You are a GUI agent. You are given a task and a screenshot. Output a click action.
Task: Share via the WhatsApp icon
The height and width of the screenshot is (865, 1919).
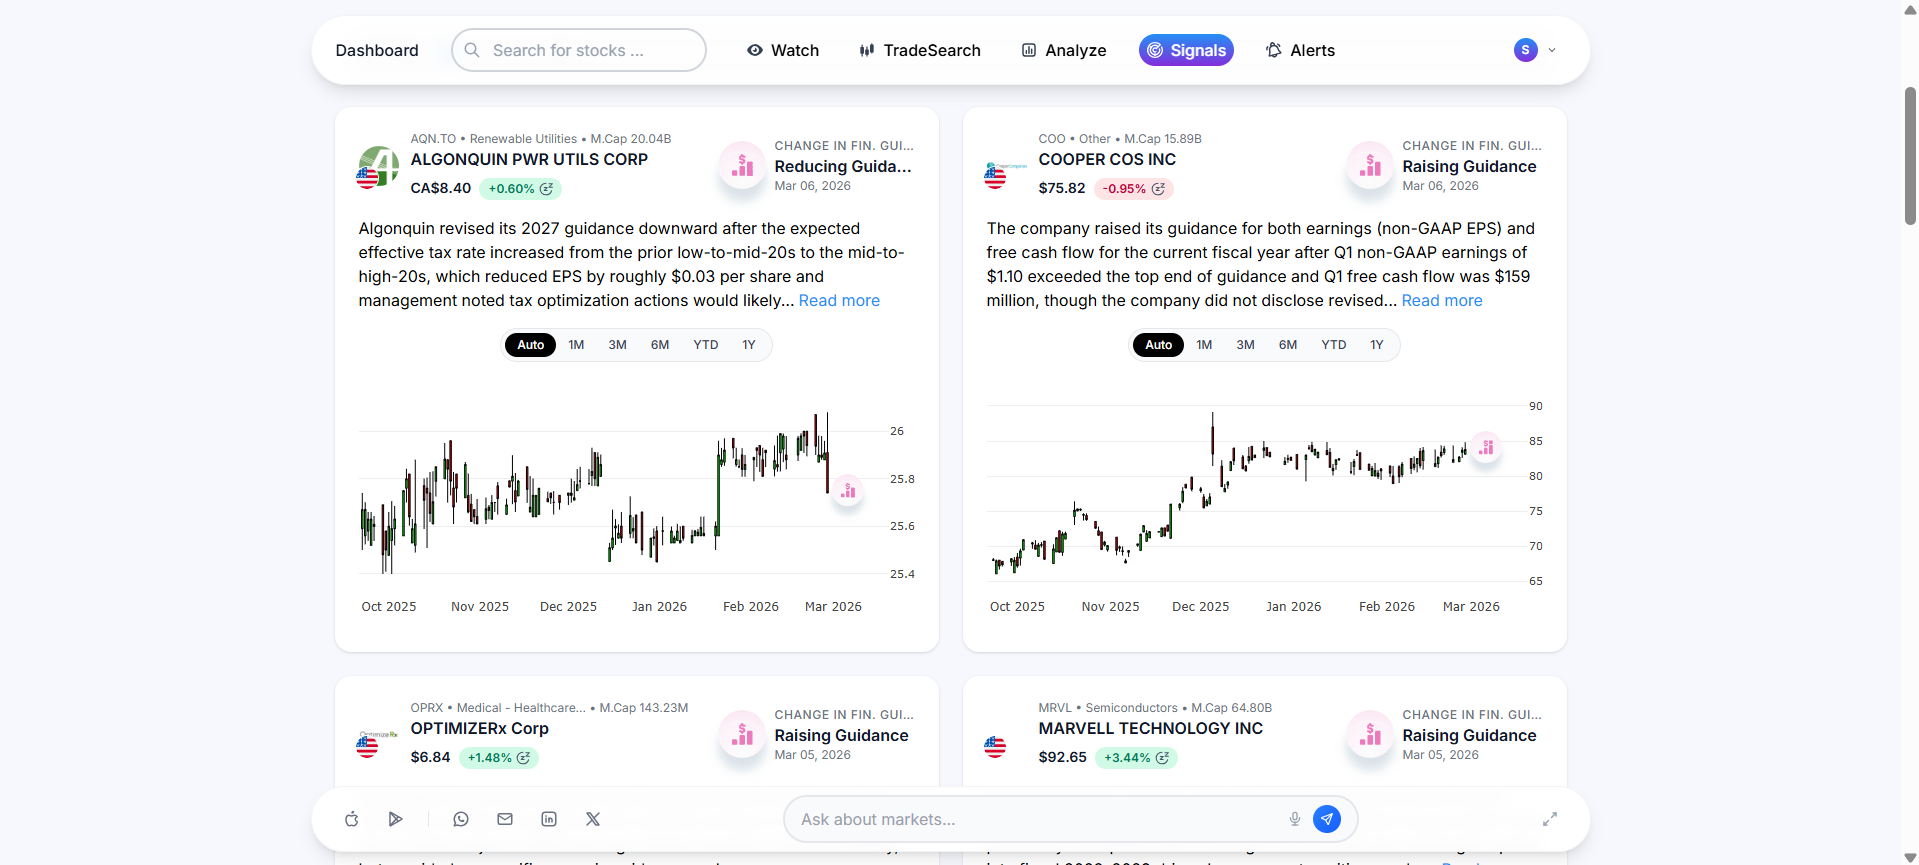[x=461, y=819]
